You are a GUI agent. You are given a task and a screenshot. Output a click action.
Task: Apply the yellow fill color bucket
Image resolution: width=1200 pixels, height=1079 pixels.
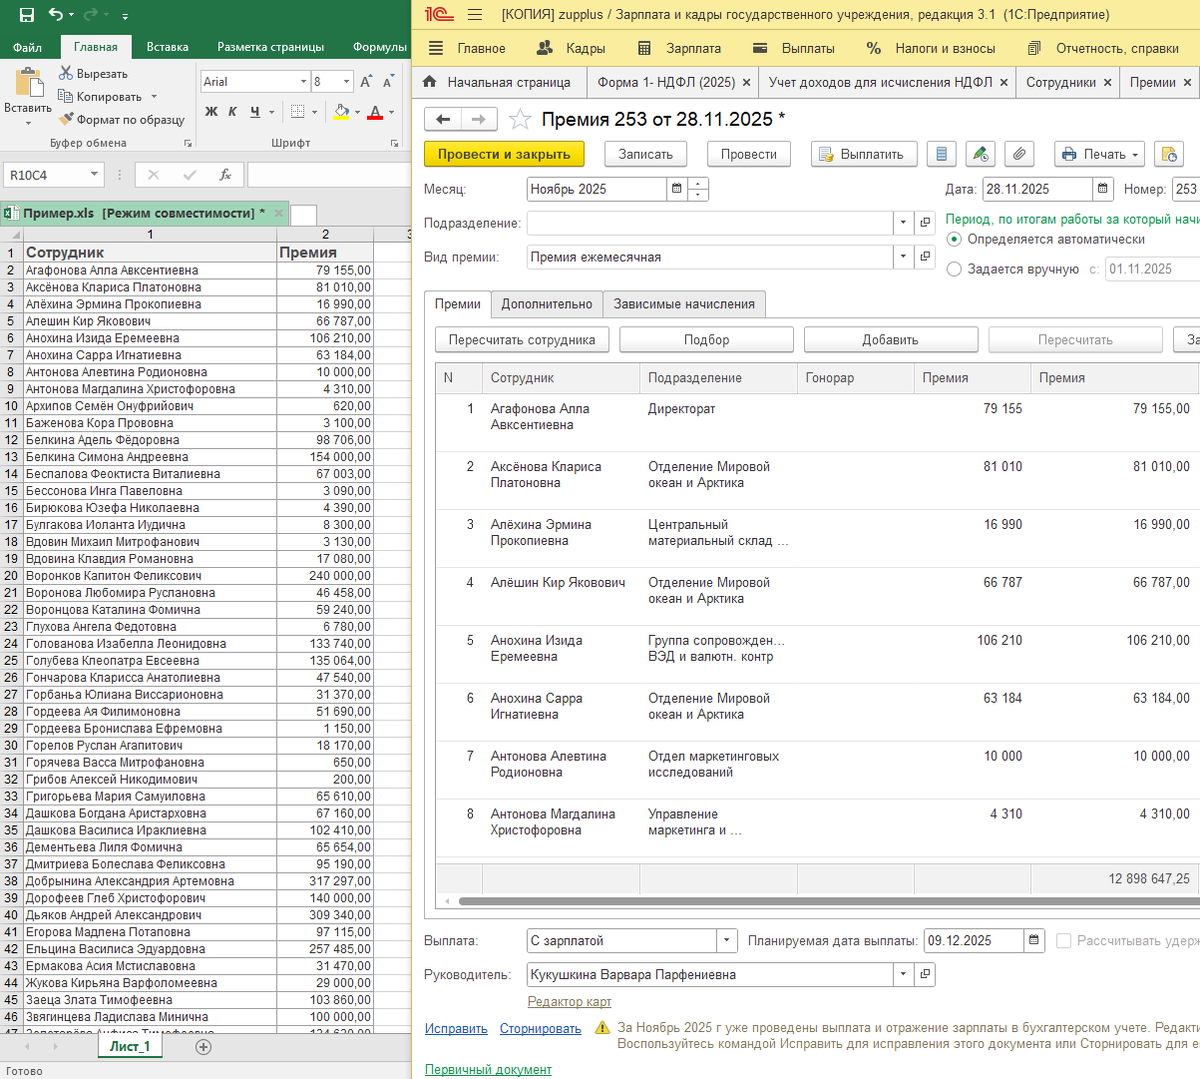[342, 112]
